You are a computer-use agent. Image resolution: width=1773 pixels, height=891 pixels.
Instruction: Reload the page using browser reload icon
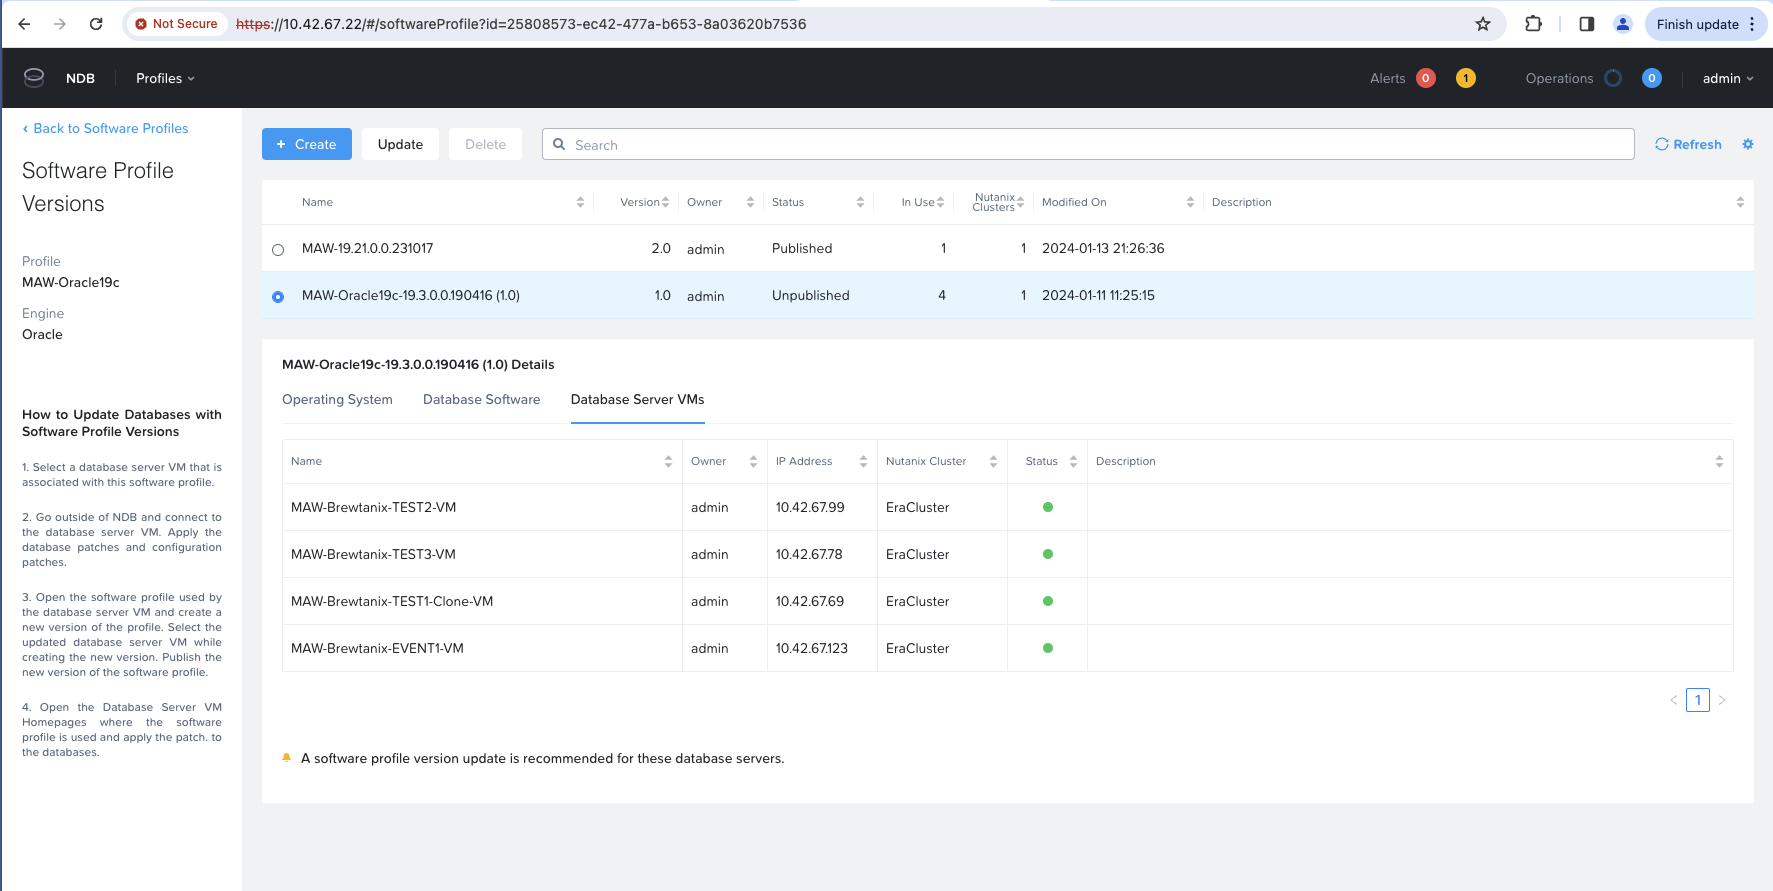tap(96, 24)
